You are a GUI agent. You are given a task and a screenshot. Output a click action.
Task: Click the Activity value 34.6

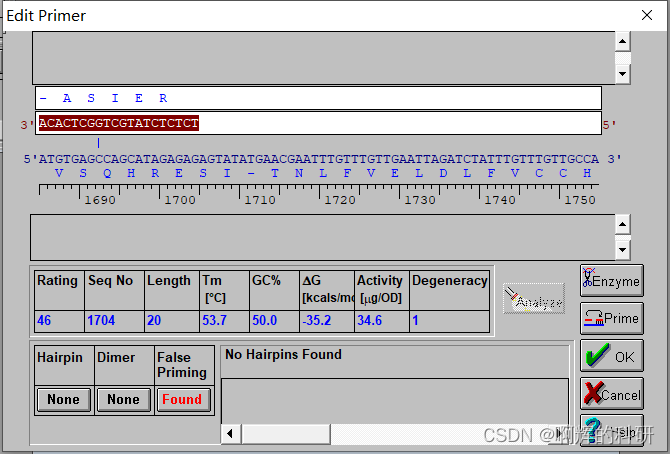tap(370, 321)
